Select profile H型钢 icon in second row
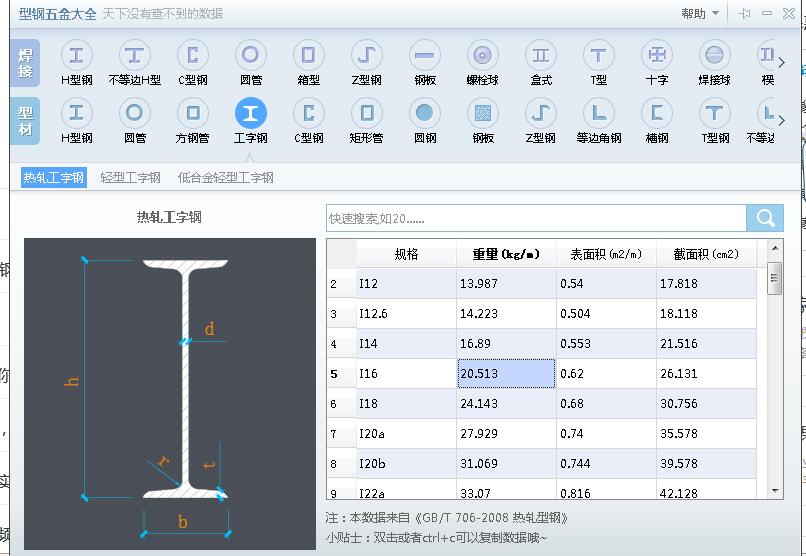 [x=77, y=113]
